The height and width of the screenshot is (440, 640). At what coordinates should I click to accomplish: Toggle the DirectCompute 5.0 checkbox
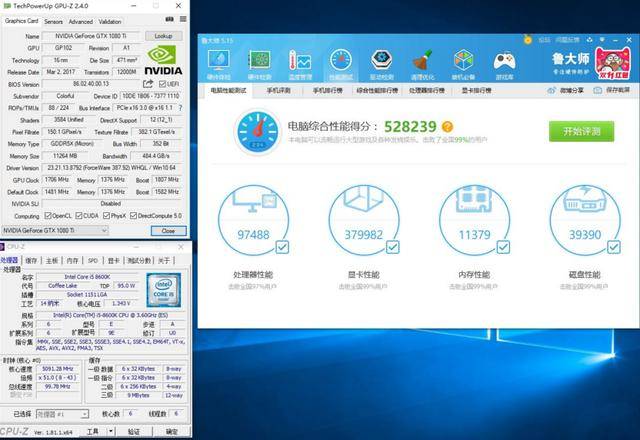133,216
